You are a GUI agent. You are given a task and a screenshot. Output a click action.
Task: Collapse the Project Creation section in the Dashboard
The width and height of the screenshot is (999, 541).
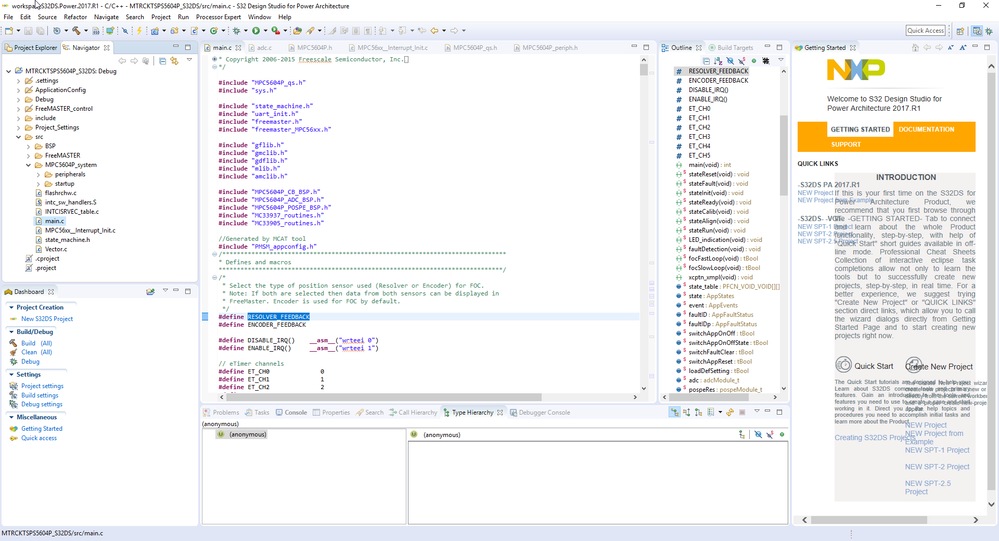point(11,307)
